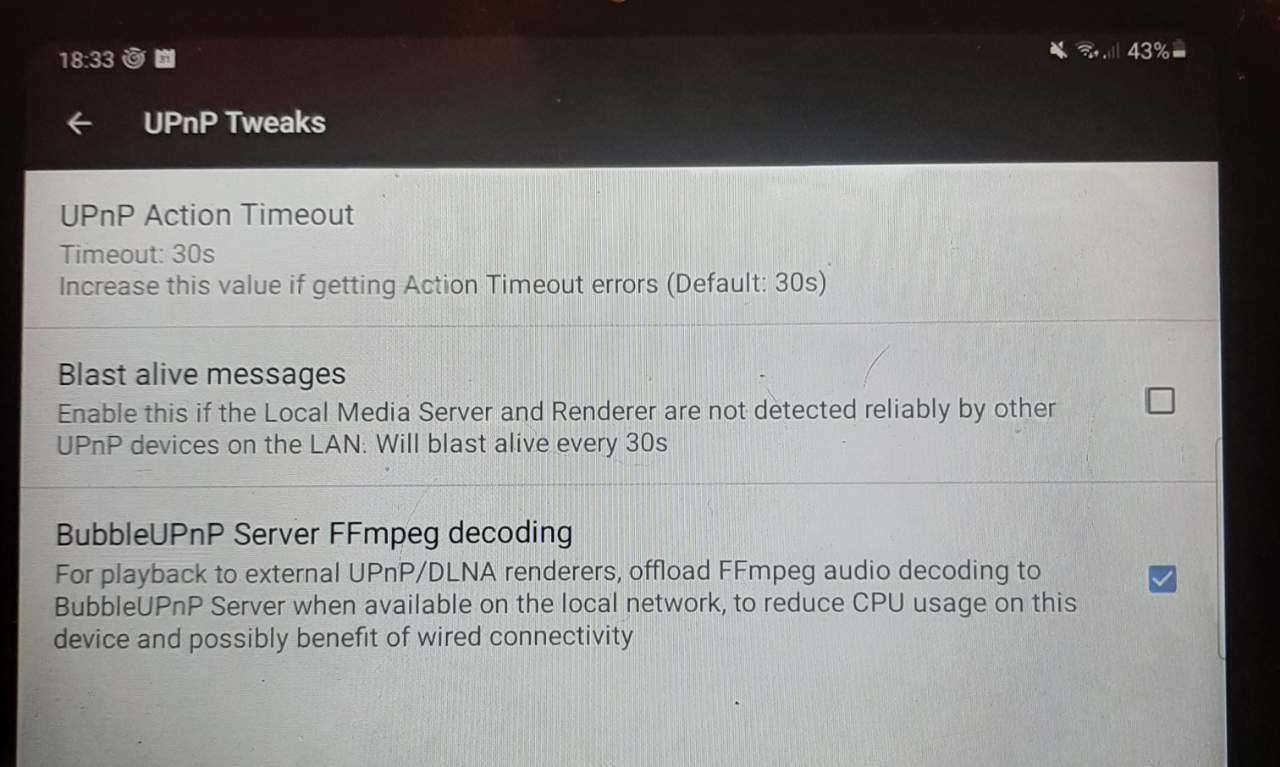
Task: Tap the back arrow icon
Action: pos(79,123)
